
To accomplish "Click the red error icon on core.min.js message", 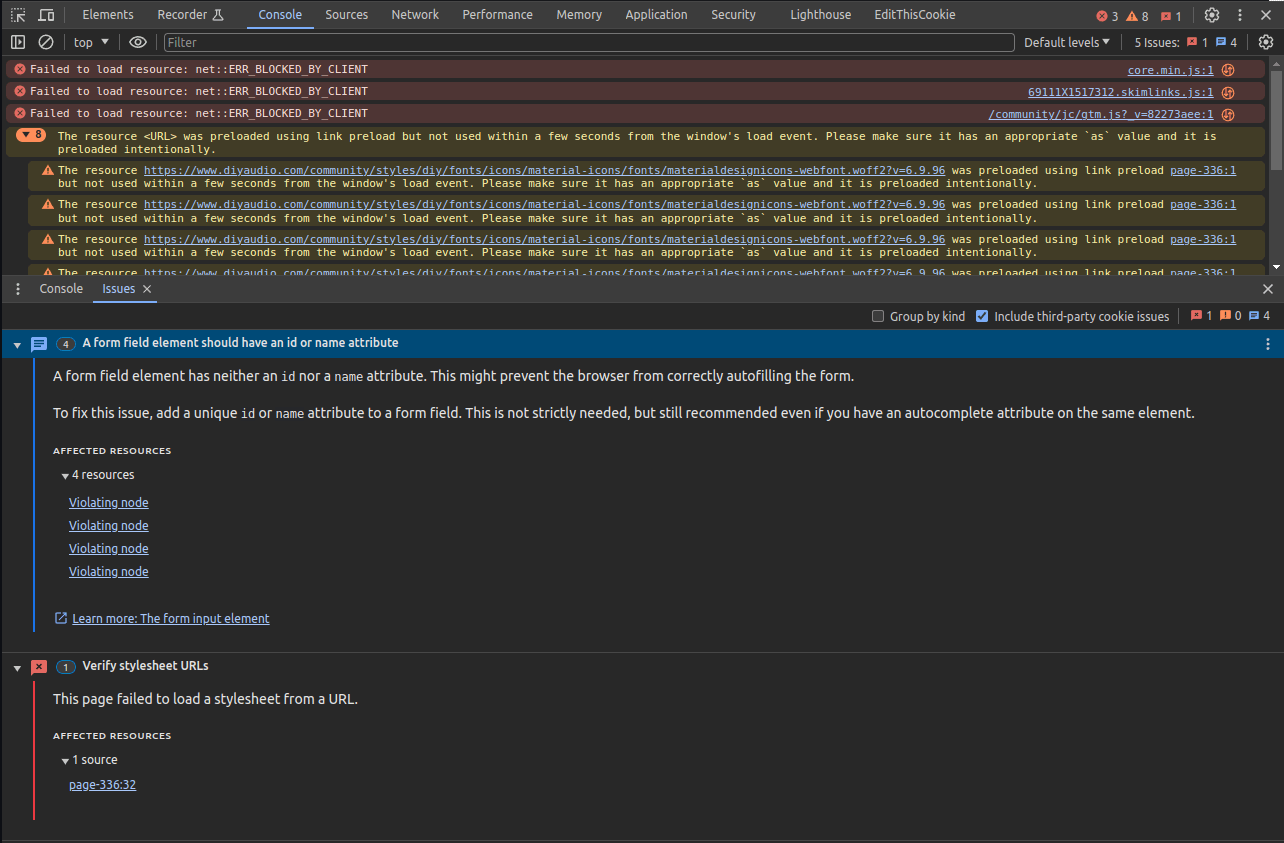I will pyautogui.click(x=20, y=70).
